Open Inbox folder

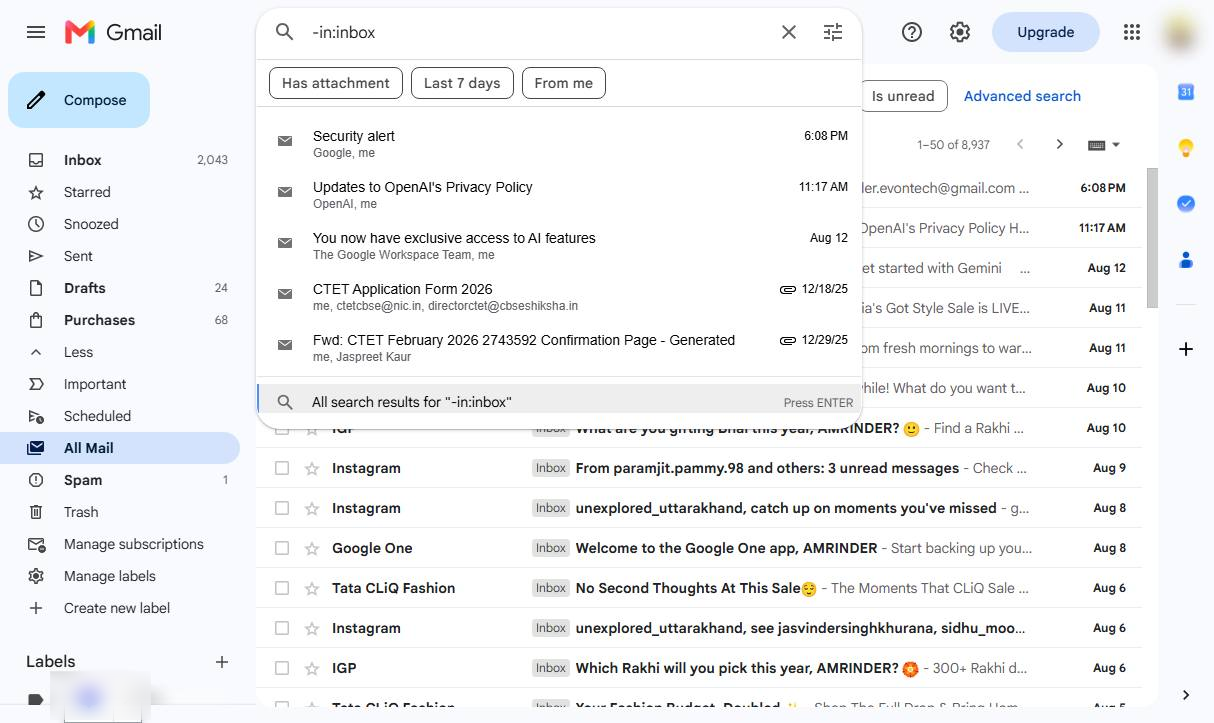[x=120, y=160]
